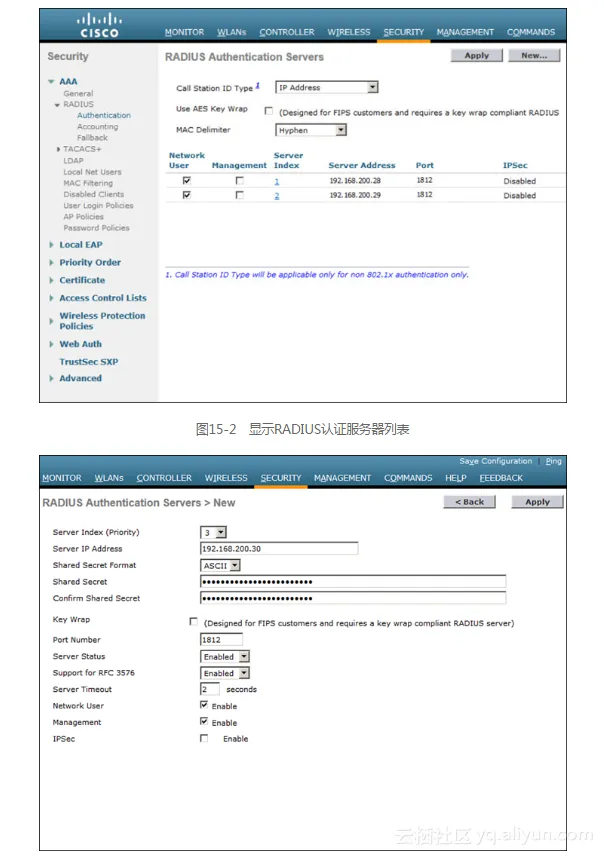Select LDAP in sidebar
Viewport: 604px width, 856px height.
pos(73,160)
